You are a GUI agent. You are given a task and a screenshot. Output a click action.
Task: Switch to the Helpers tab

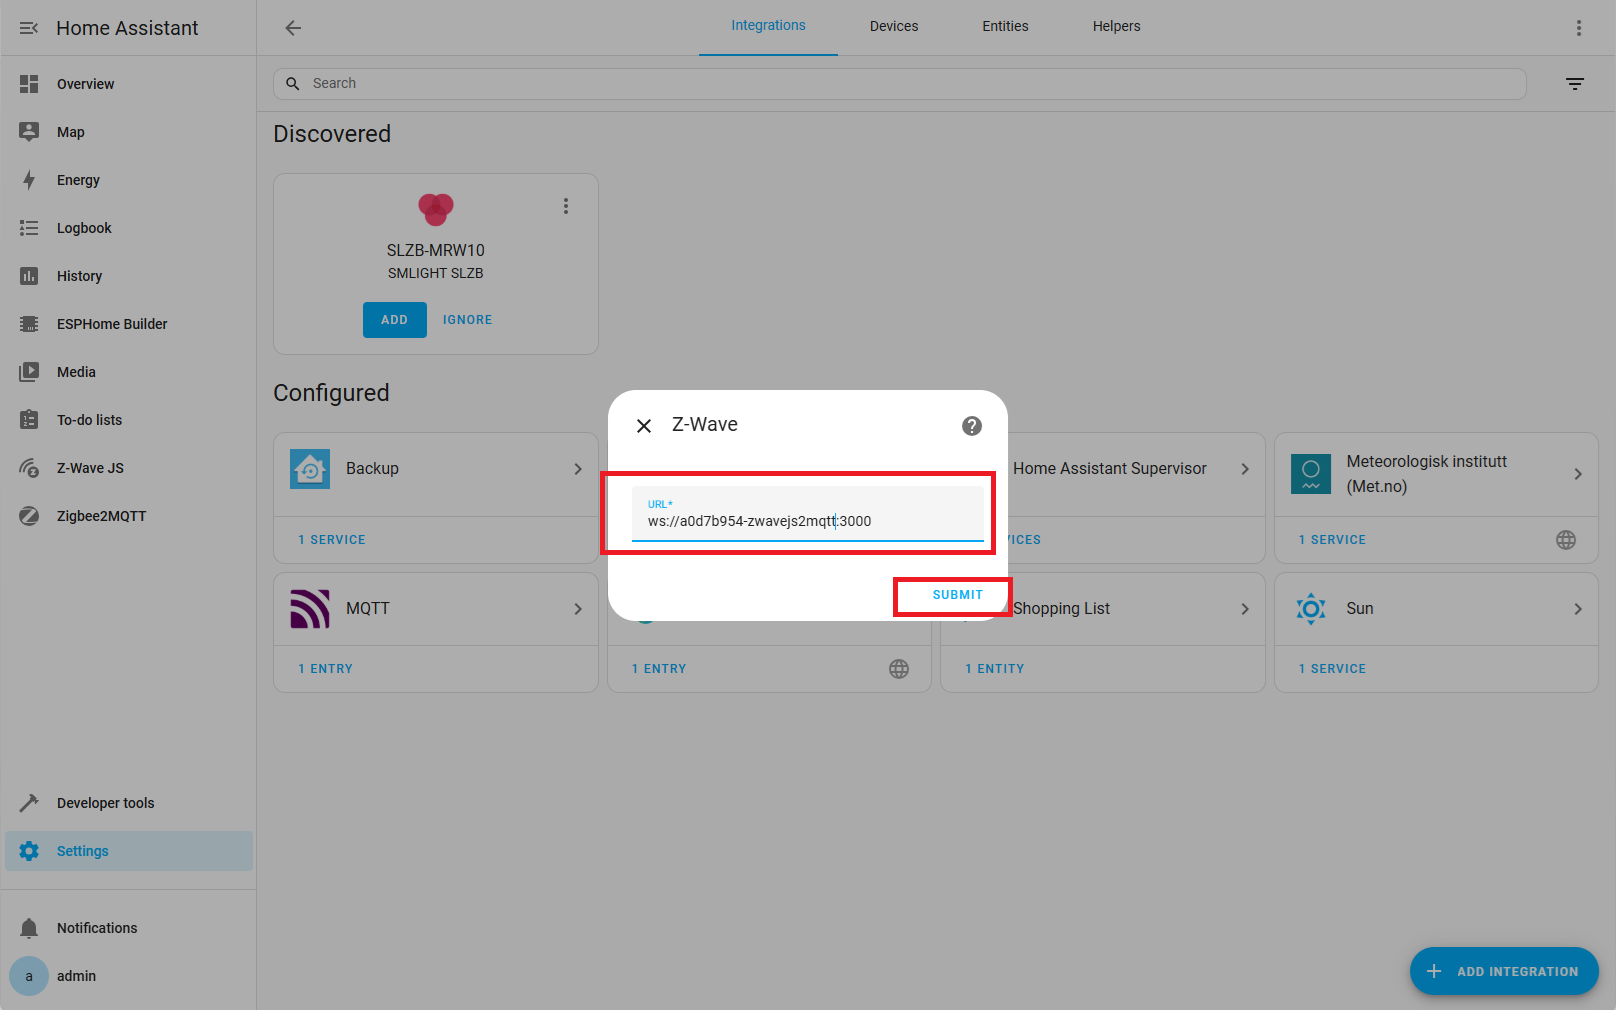click(1116, 26)
